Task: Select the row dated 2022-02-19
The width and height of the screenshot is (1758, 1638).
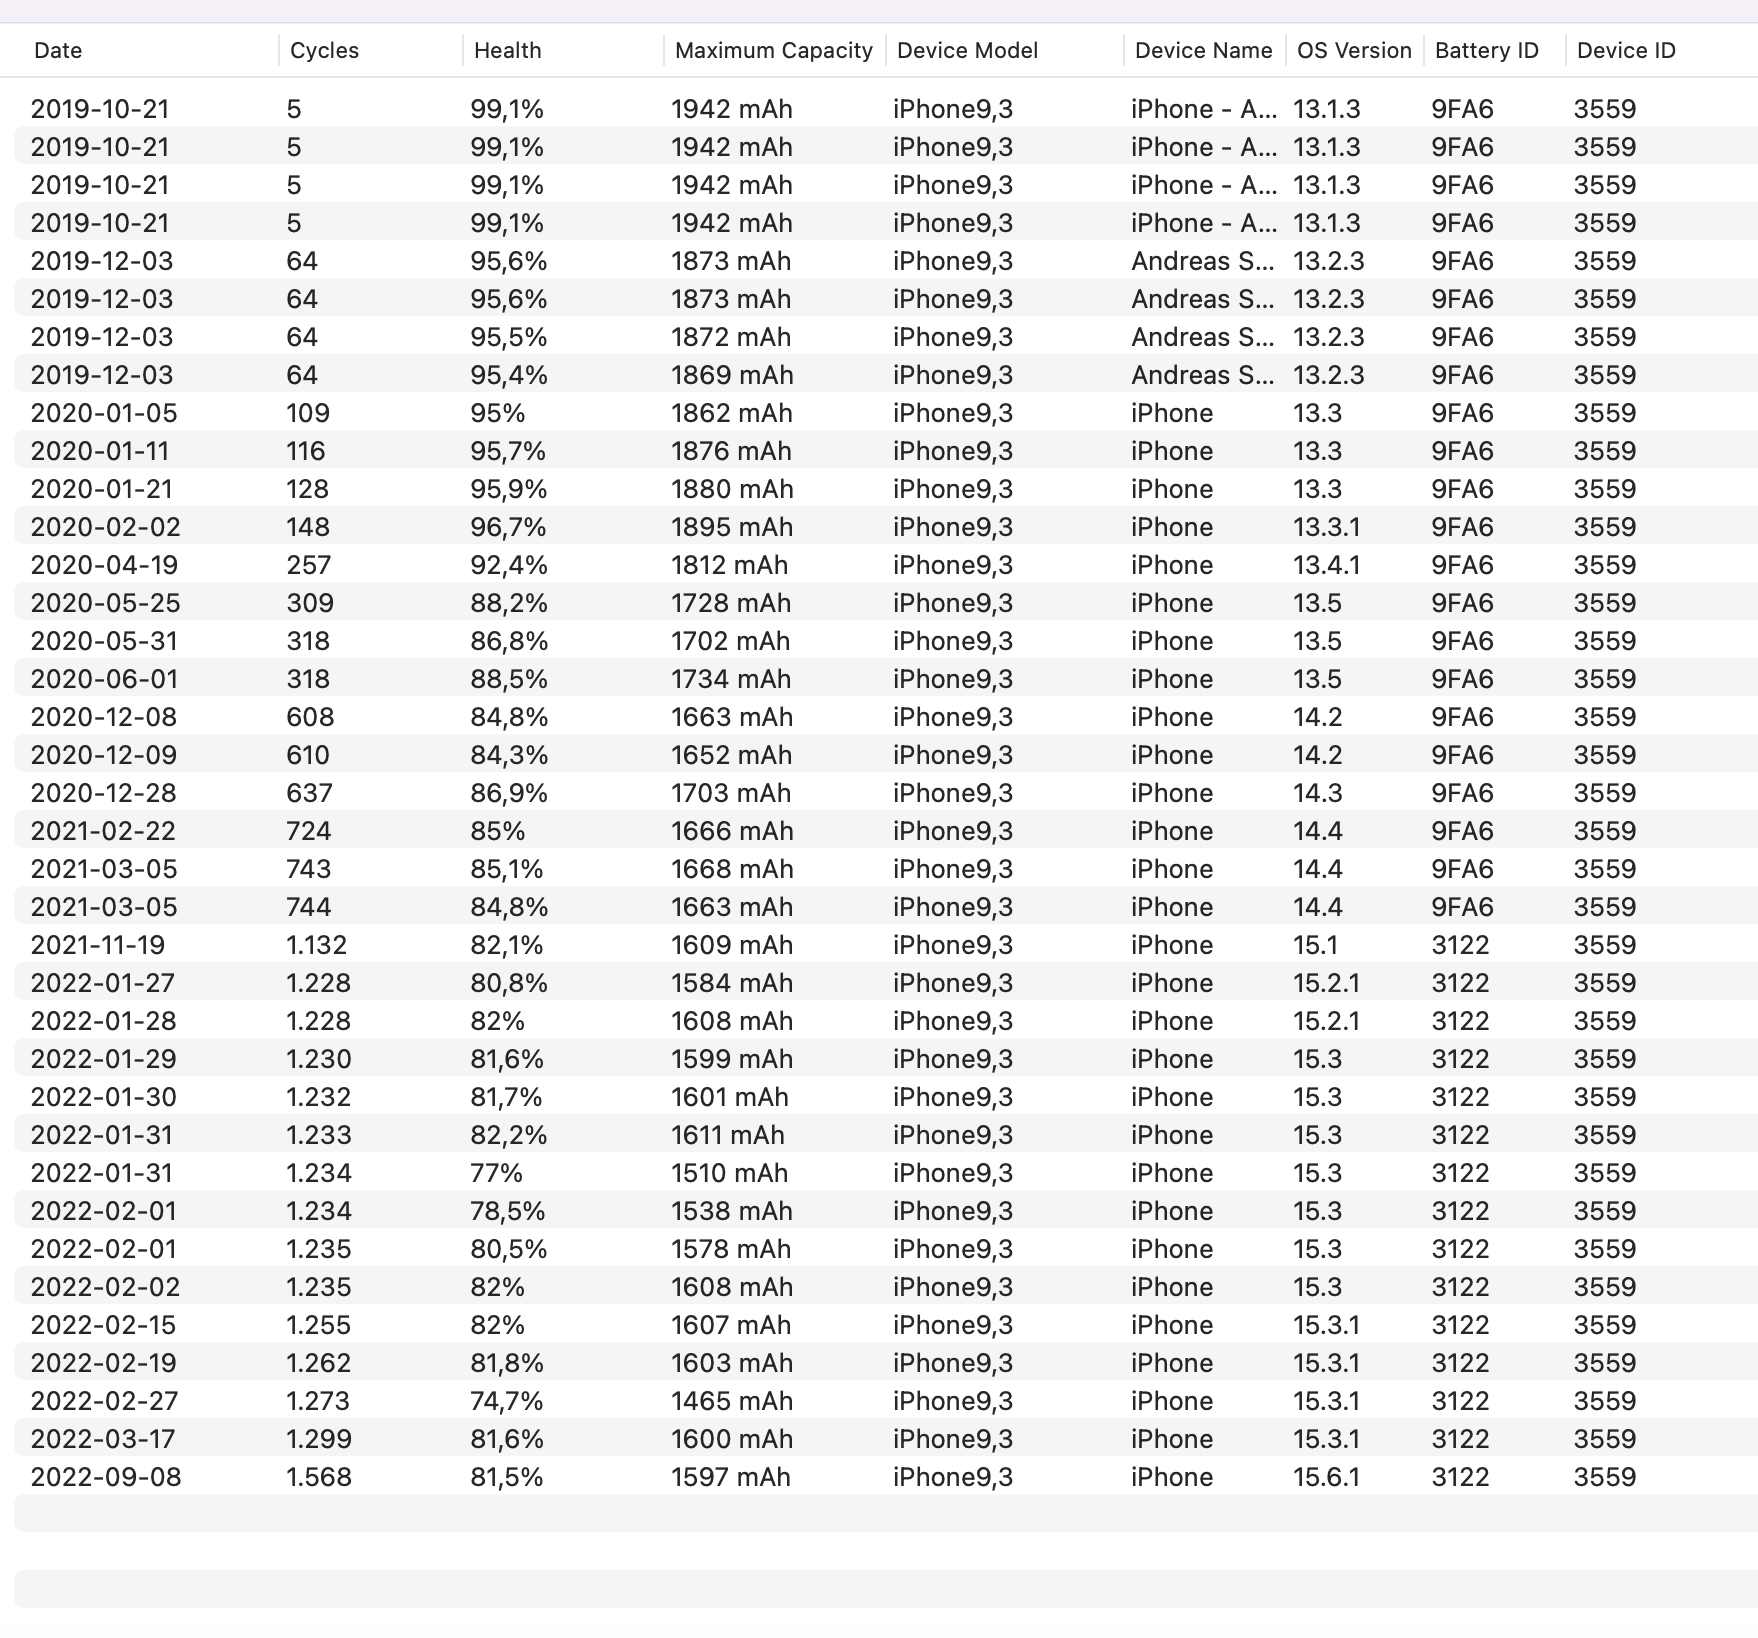Action: click(886, 1363)
